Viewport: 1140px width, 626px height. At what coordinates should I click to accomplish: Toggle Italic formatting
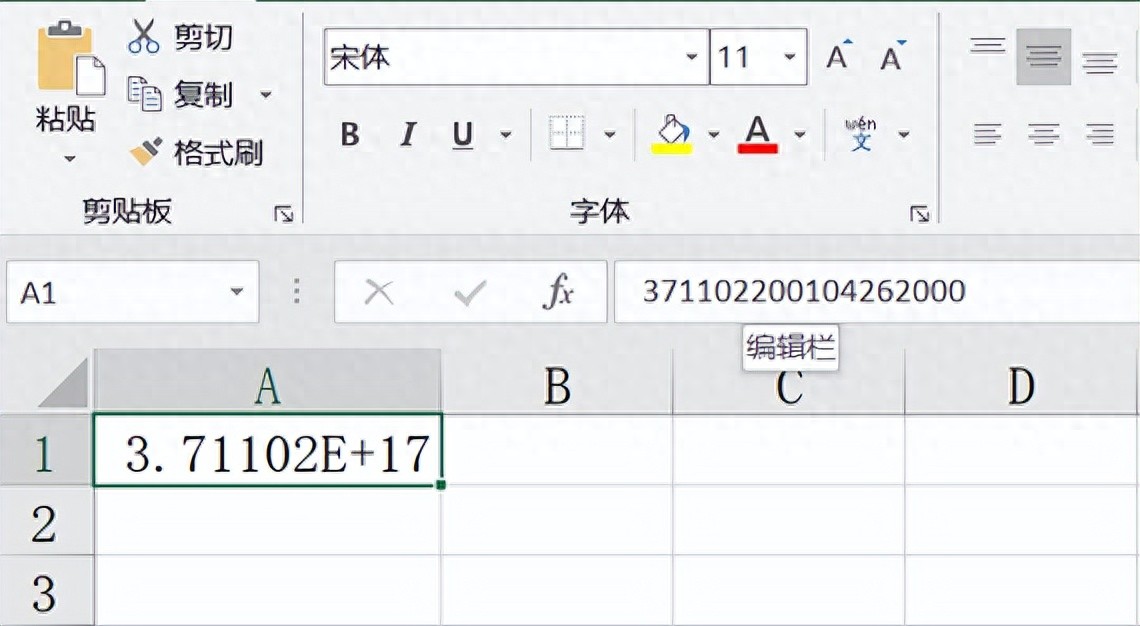coord(407,134)
